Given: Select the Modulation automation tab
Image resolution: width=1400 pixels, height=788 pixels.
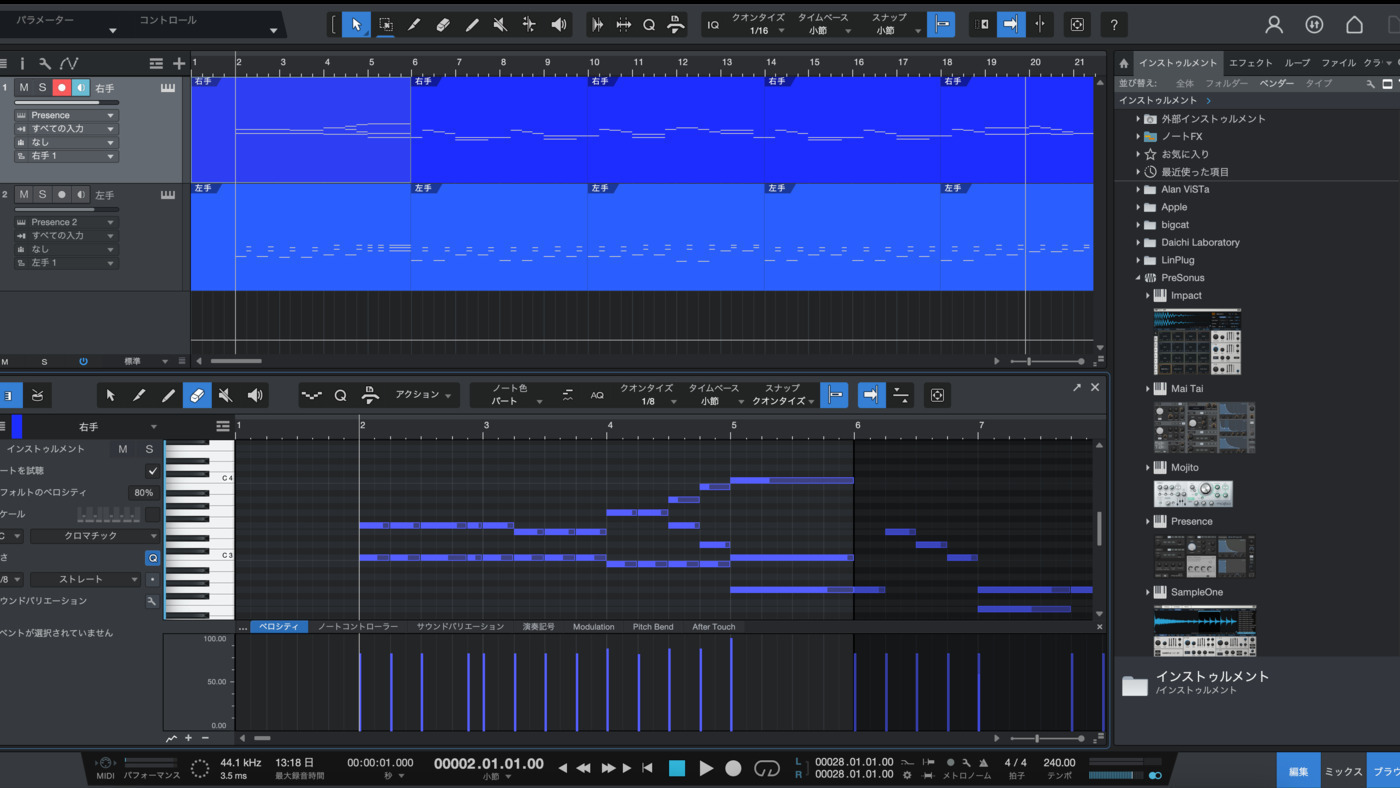Looking at the screenshot, I should (x=593, y=627).
